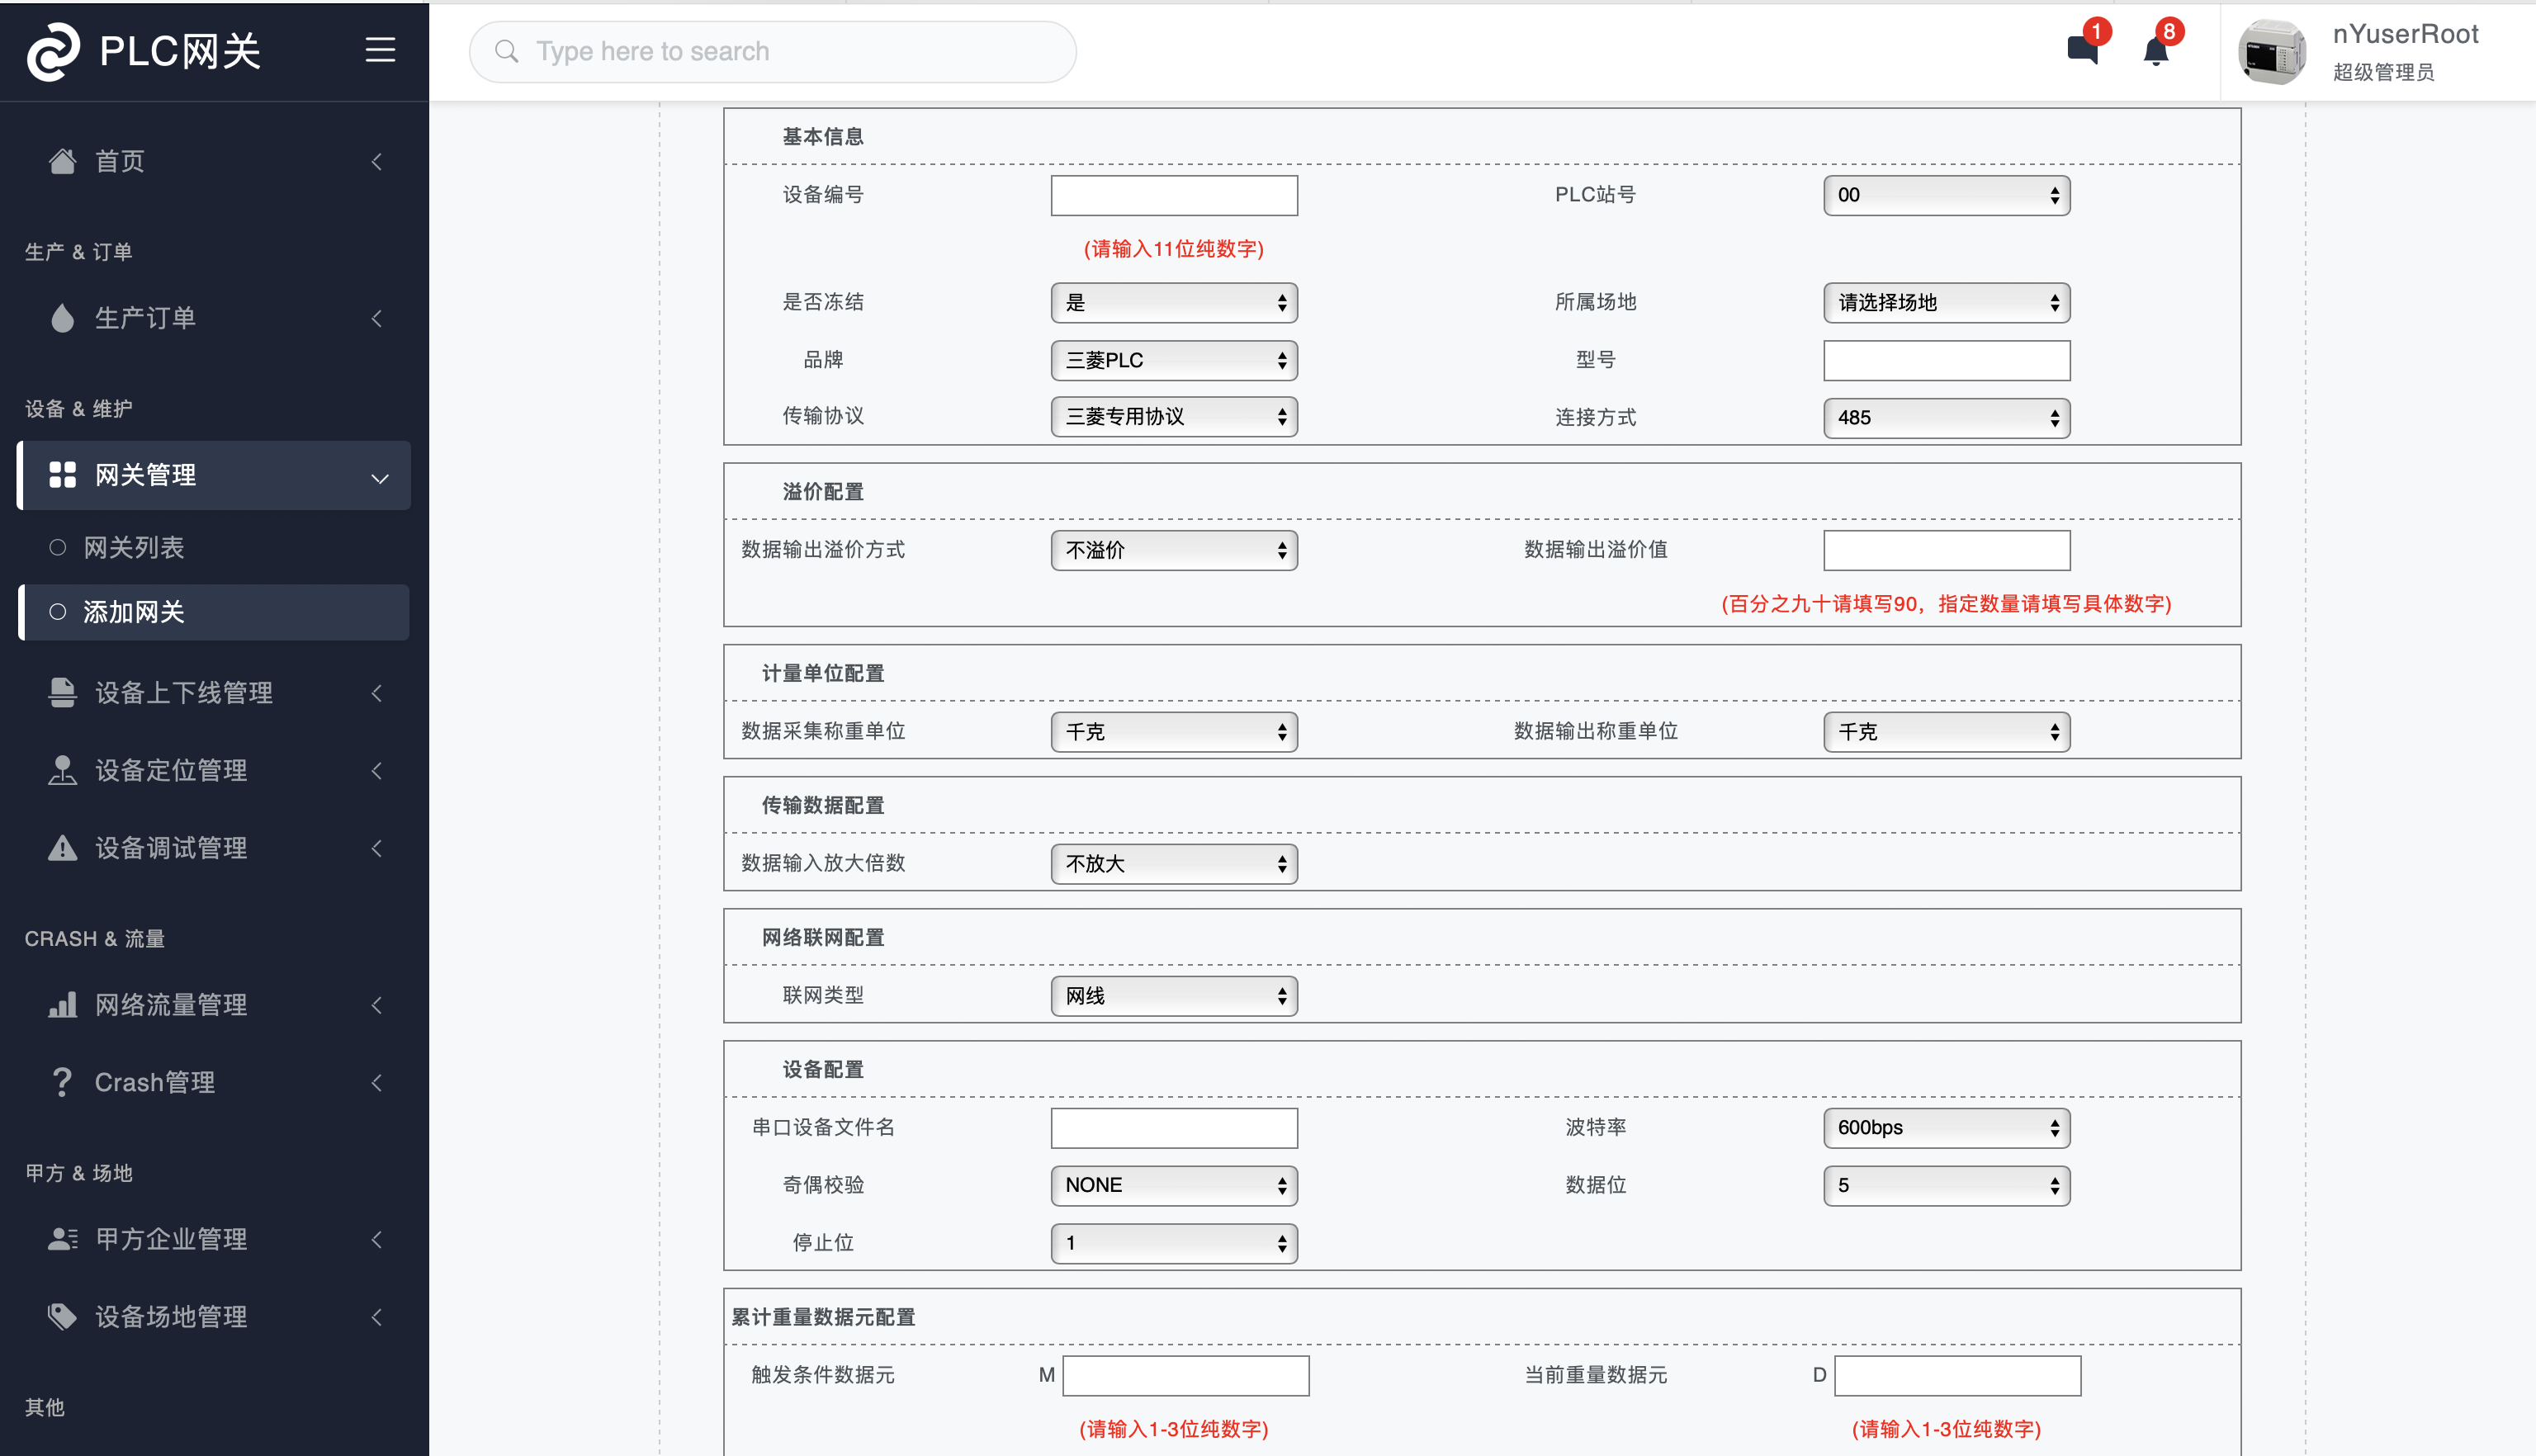
Task: Expand the 首页 sidebar menu
Action: (383, 160)
